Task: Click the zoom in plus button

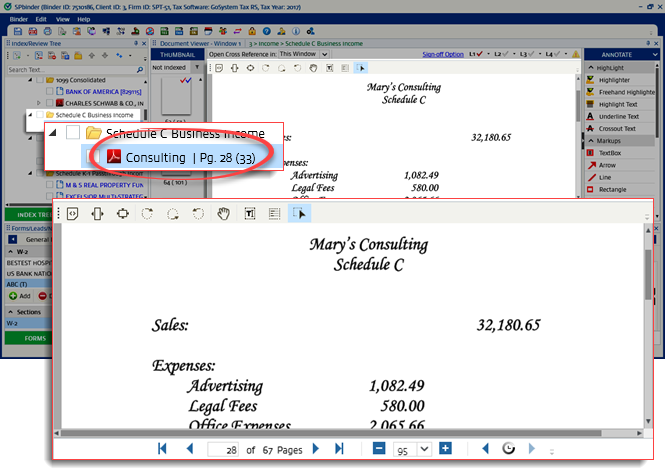Action: coord(445,449)
